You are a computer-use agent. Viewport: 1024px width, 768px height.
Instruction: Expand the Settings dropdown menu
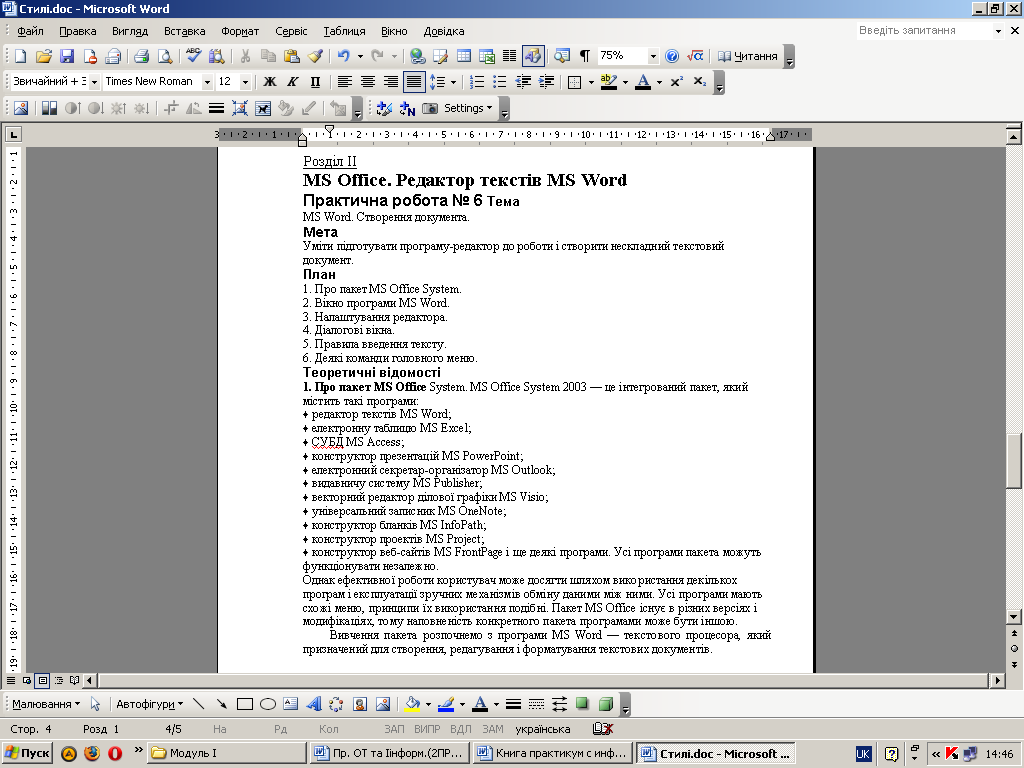(x=468, y=108)
